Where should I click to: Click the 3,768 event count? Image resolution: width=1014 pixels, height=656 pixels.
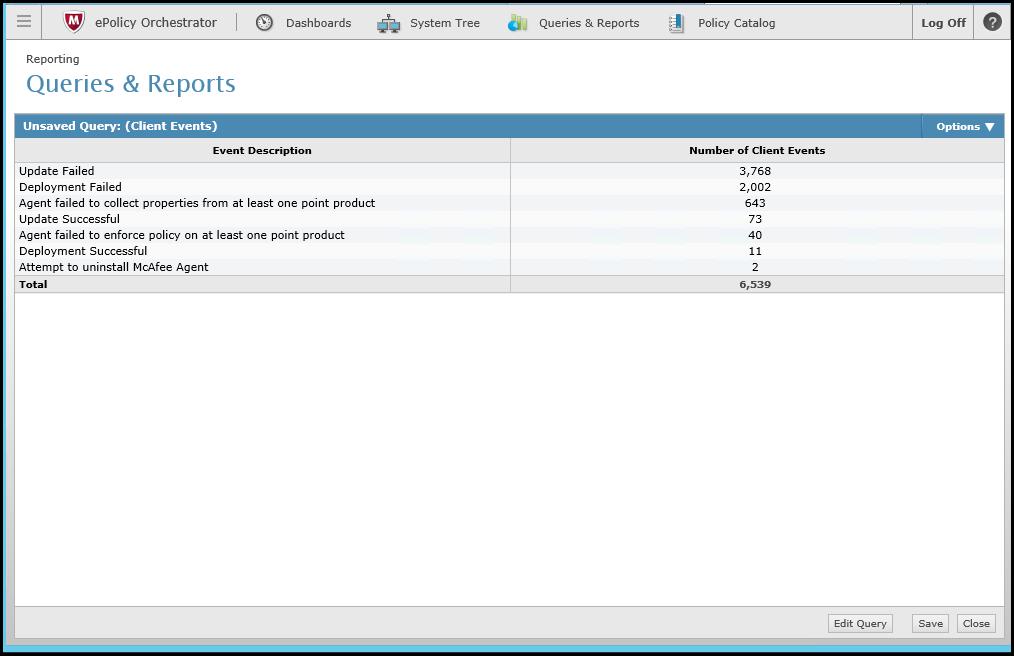point(755,171)
